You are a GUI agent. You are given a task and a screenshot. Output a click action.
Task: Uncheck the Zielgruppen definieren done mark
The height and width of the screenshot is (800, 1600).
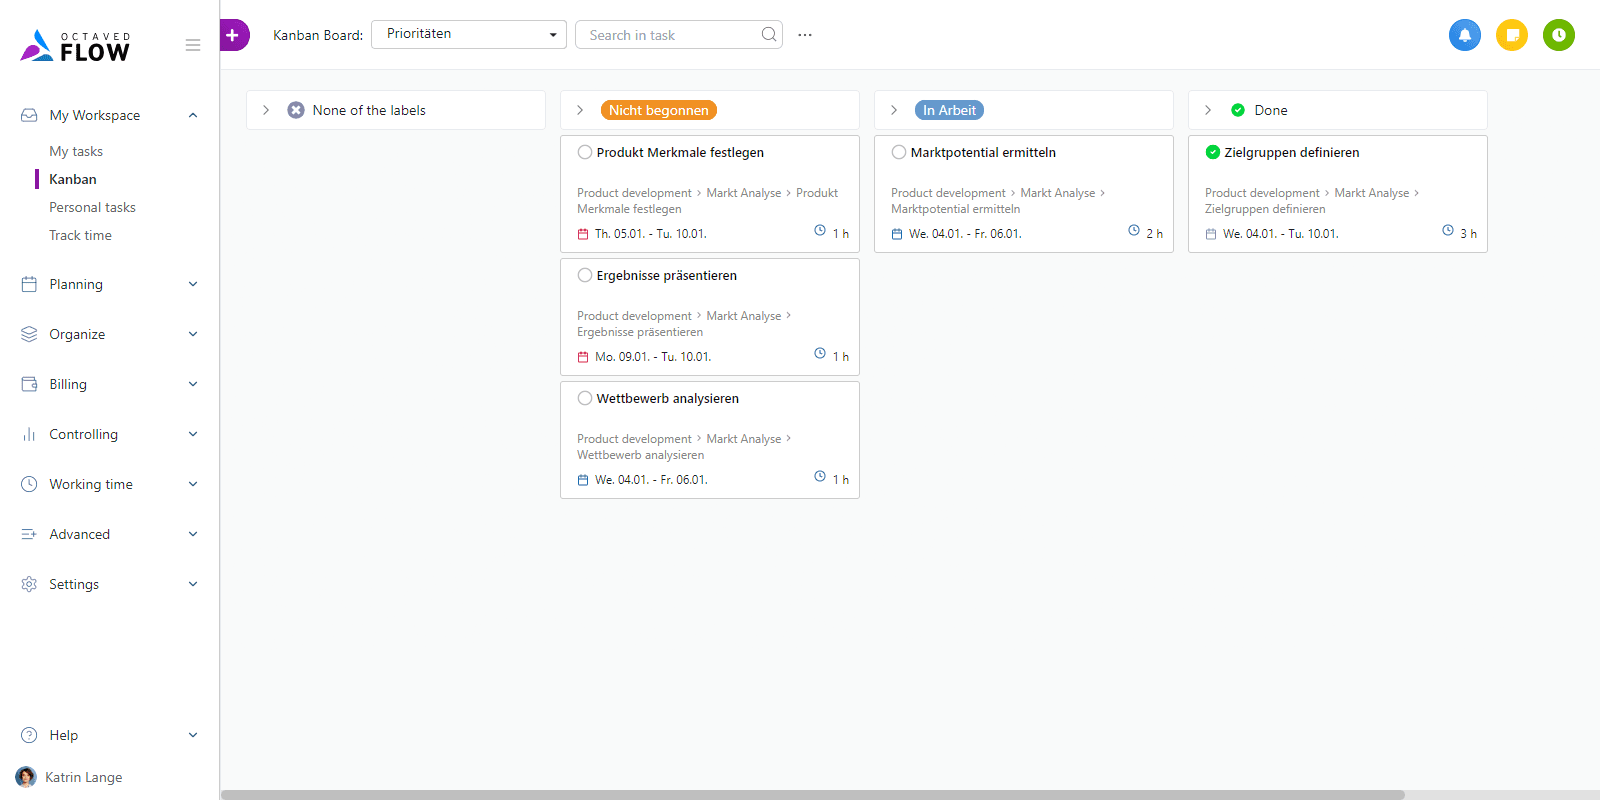coord(1213,153)
